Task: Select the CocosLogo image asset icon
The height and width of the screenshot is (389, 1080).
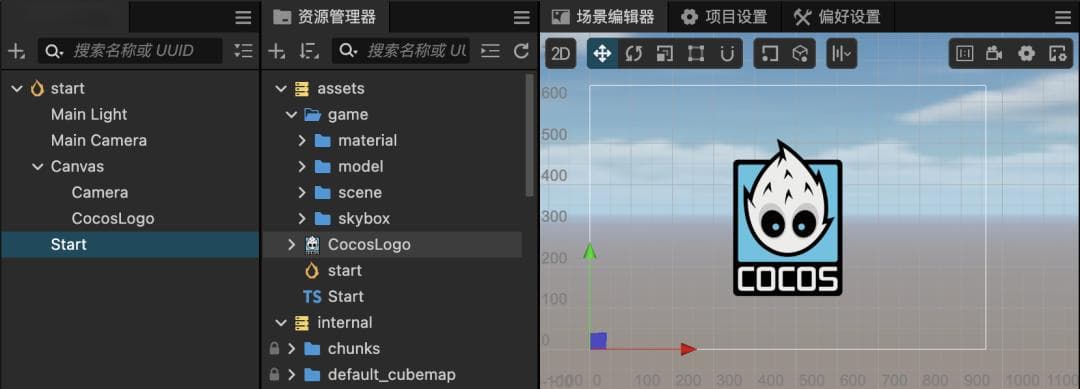Action: coord(312,244)
